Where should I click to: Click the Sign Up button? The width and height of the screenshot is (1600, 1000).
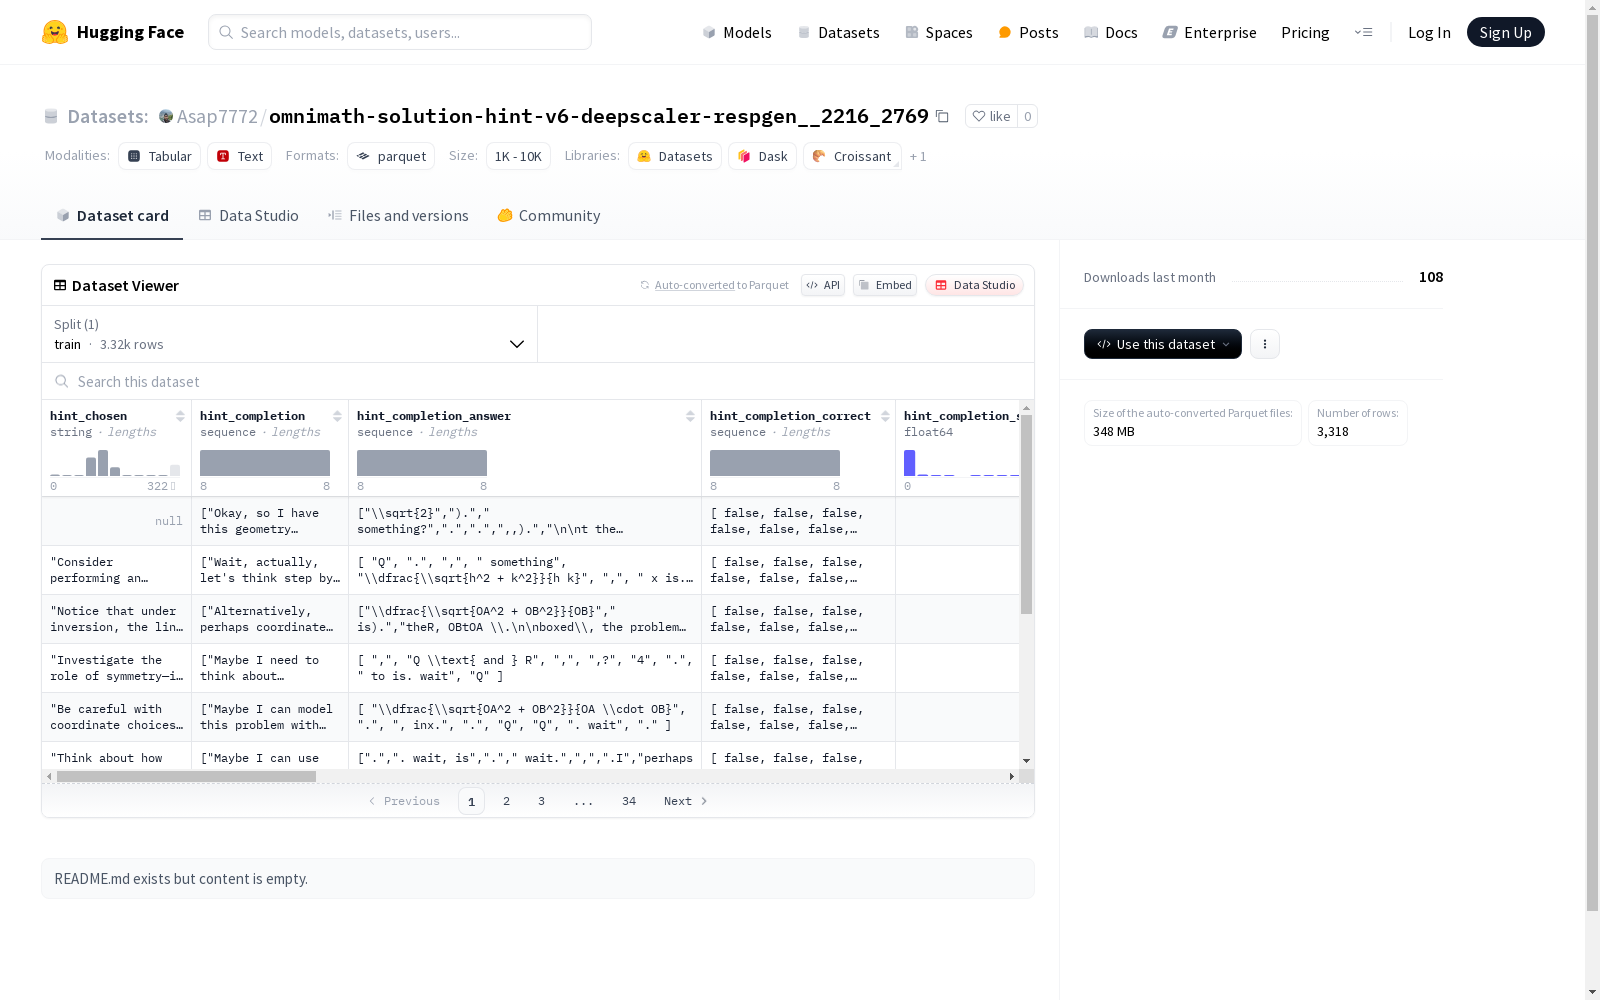pyautogui.click(x=1506, y=32)
